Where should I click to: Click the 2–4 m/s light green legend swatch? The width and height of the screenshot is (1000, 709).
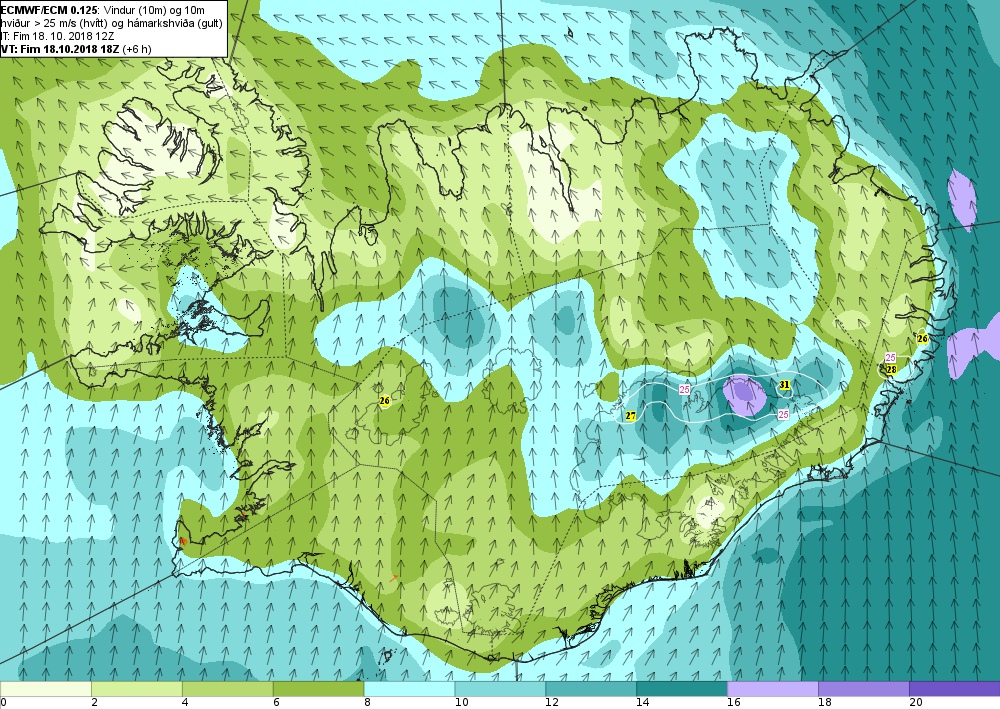pyautogui.click(x=136, y=689)
